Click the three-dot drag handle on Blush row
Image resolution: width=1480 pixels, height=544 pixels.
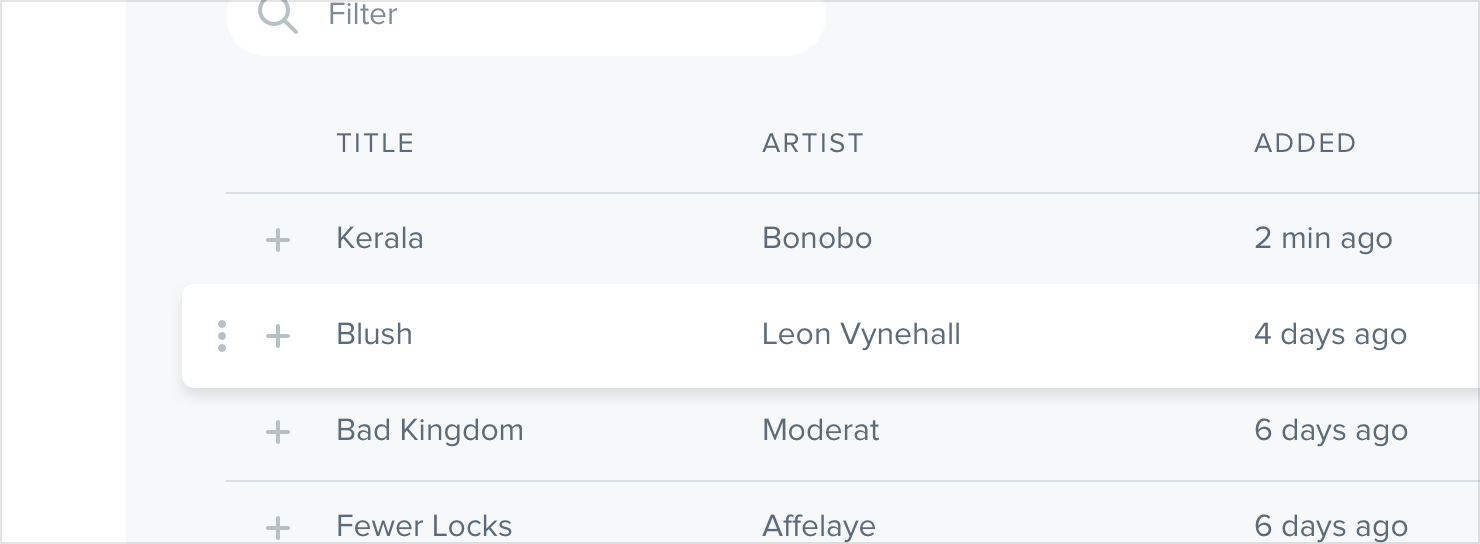point(222,336)
